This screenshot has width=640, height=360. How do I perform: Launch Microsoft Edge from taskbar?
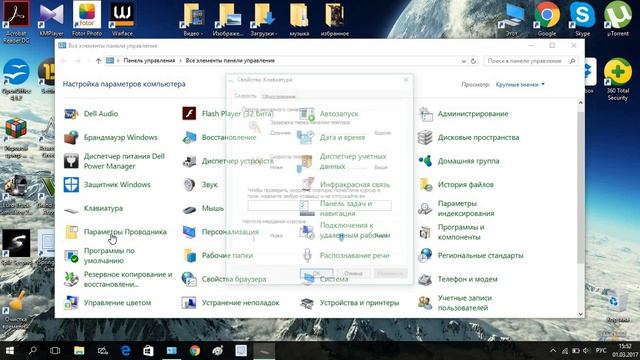tap(126, 351)
